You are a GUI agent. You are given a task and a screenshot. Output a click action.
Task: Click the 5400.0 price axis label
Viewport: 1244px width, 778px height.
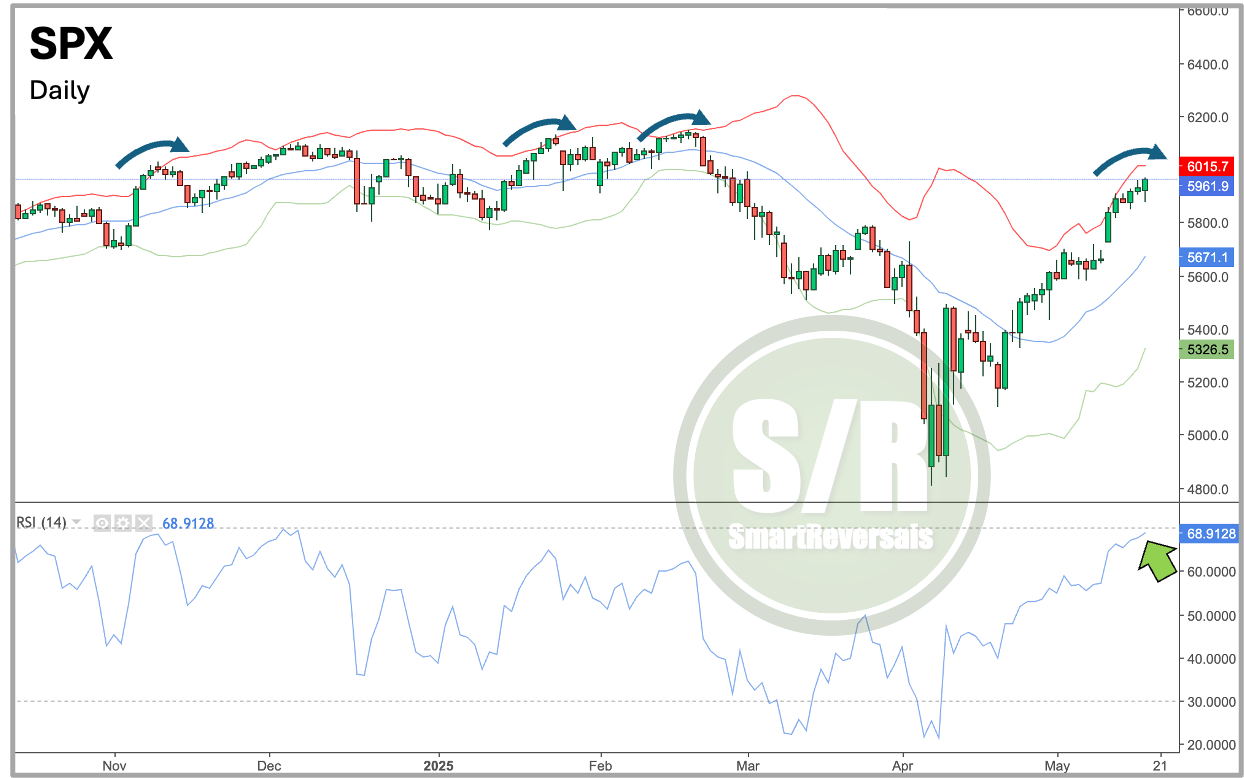point(1208,330)
